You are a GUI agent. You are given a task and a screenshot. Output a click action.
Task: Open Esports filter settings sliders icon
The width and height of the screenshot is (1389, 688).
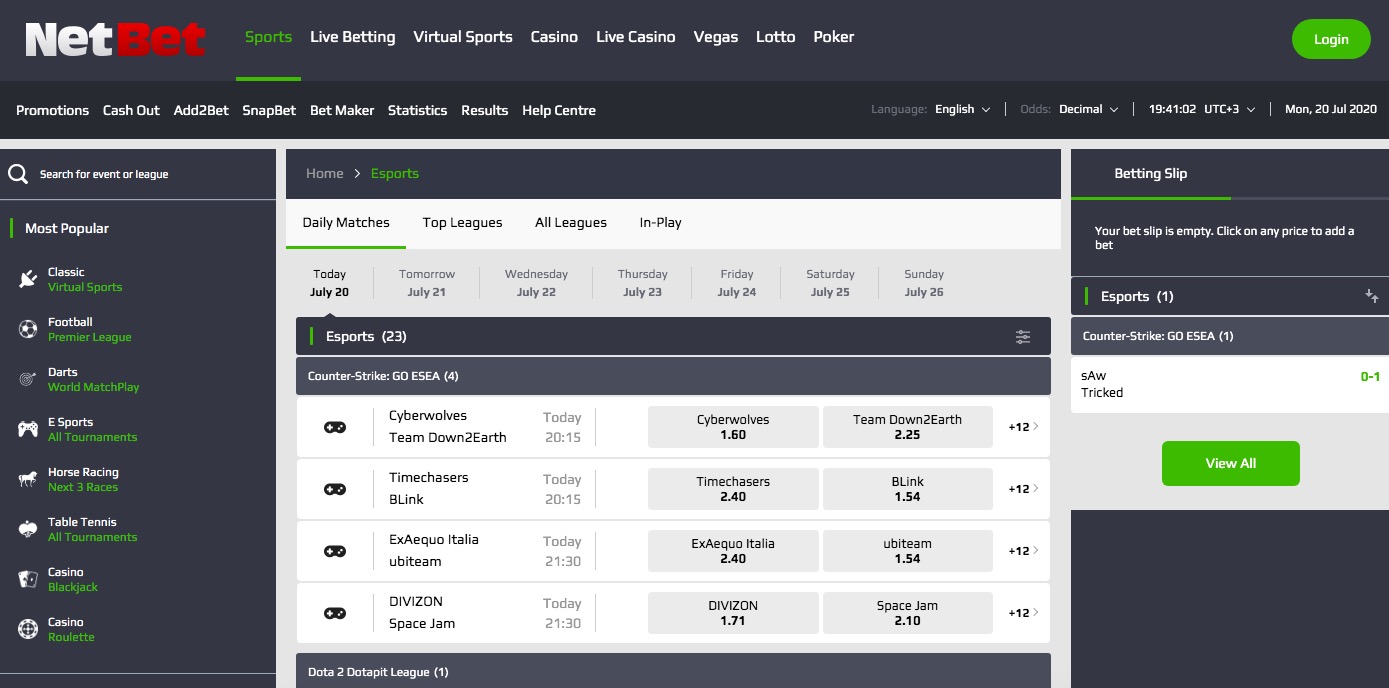click(x=1023, y=337)
